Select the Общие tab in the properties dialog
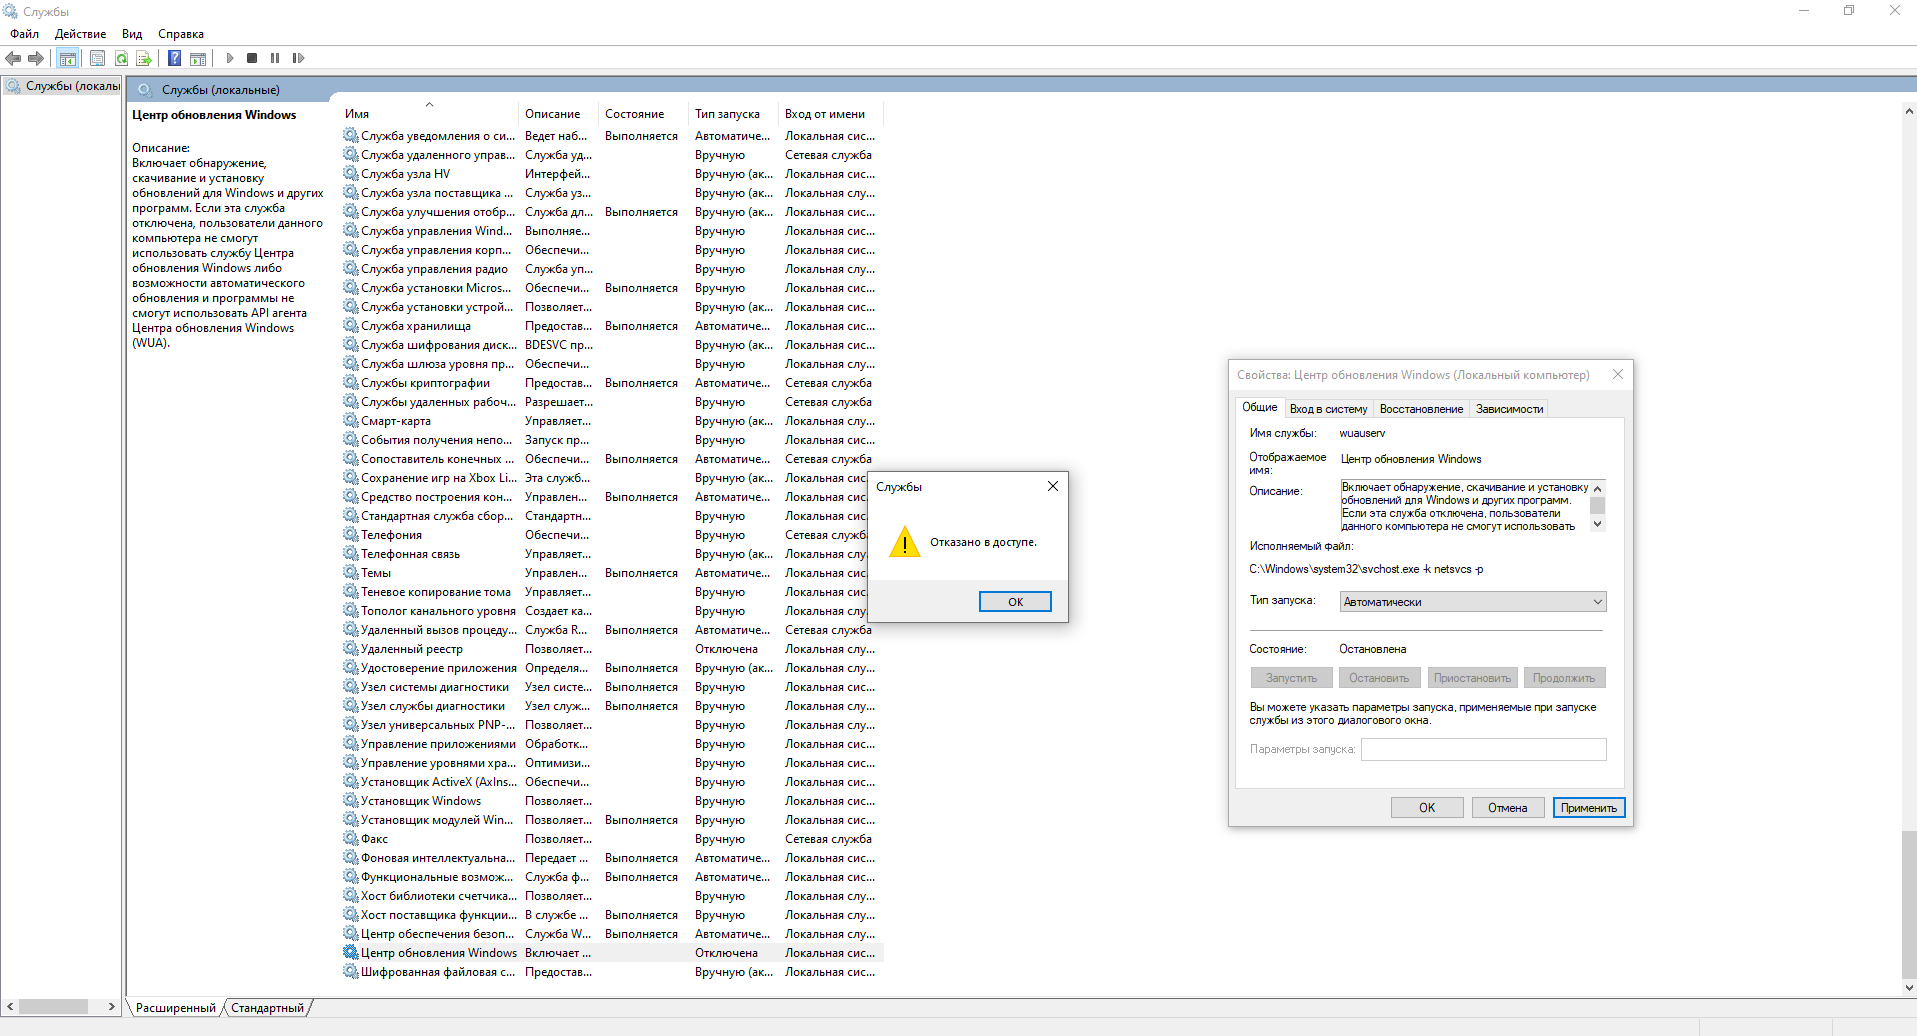1917x1036 pixels. (x=1260, y=407)
